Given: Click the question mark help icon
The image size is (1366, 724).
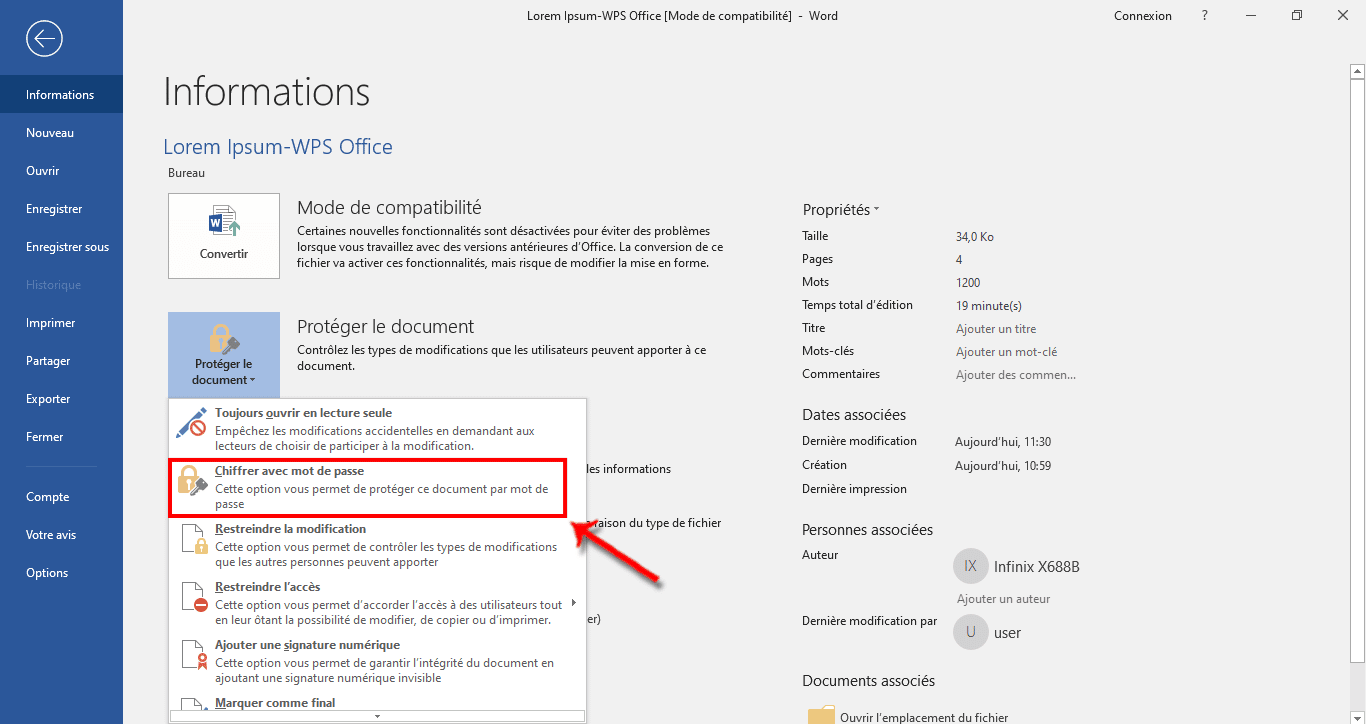Looking at the screenshot, I should [x=1203, y=15].
